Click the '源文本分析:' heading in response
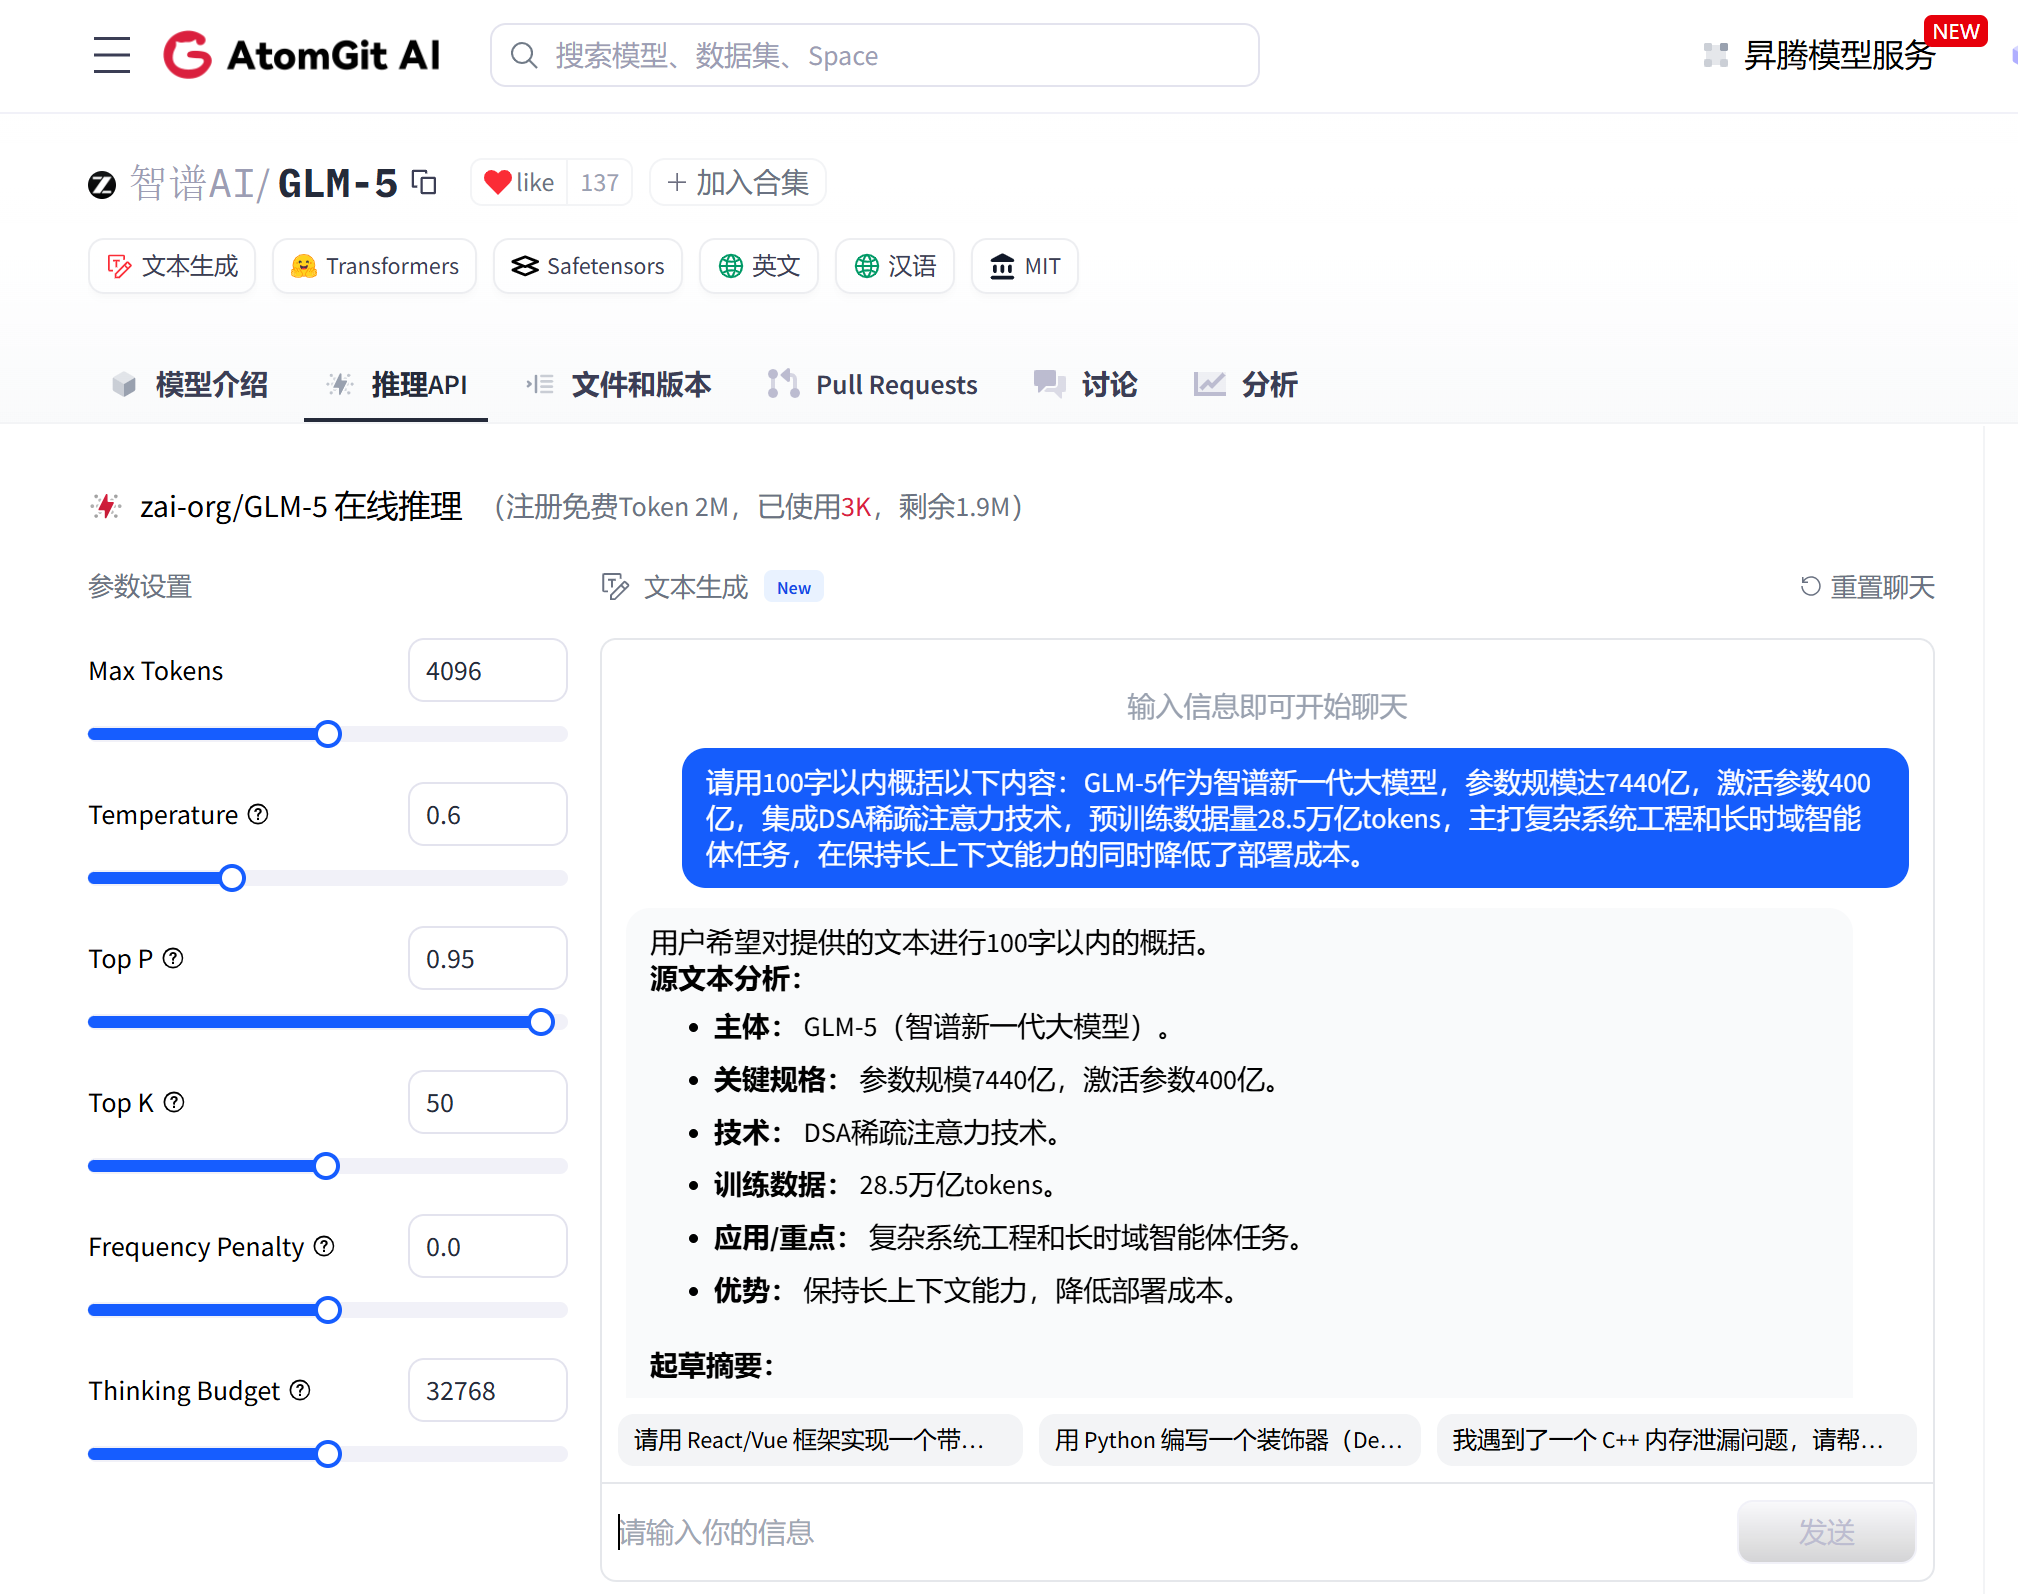This screenshot has height=1594, width=2018. pos(726,978)
